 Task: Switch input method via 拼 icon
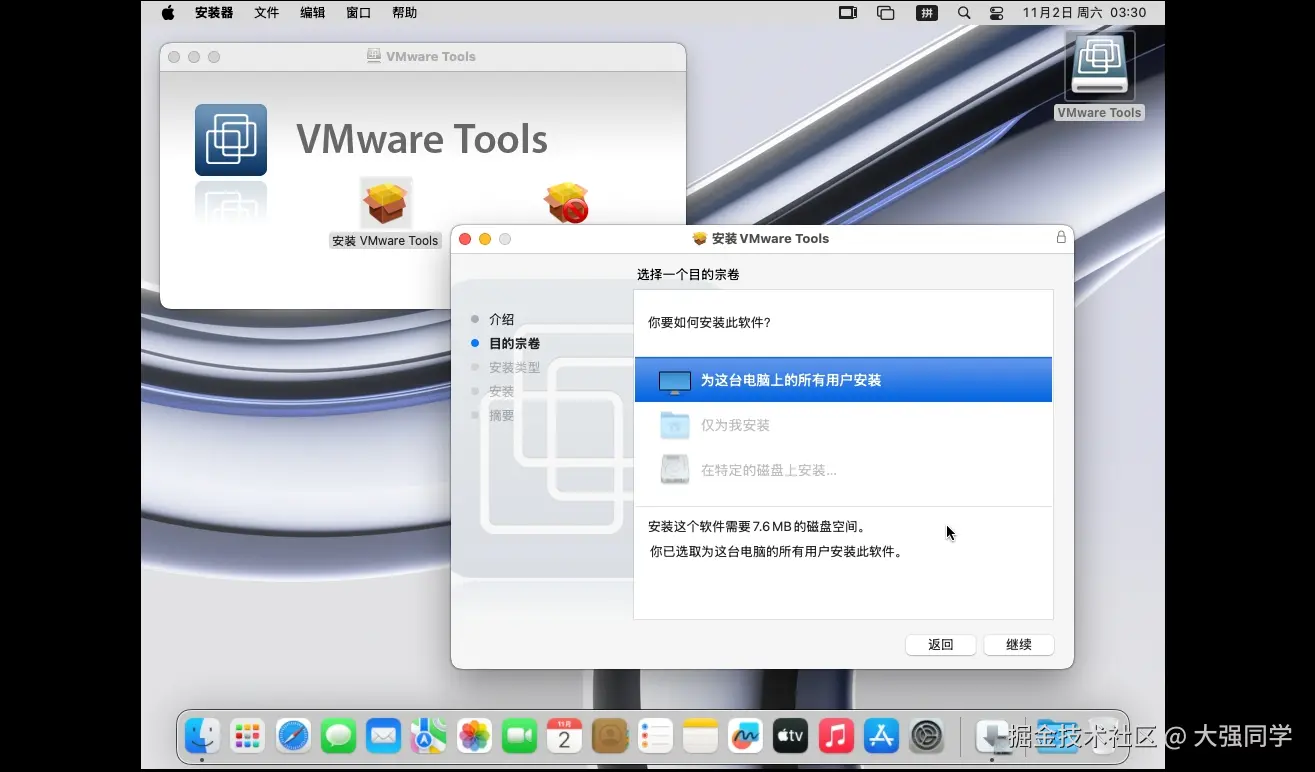click(x=926, y=13)
